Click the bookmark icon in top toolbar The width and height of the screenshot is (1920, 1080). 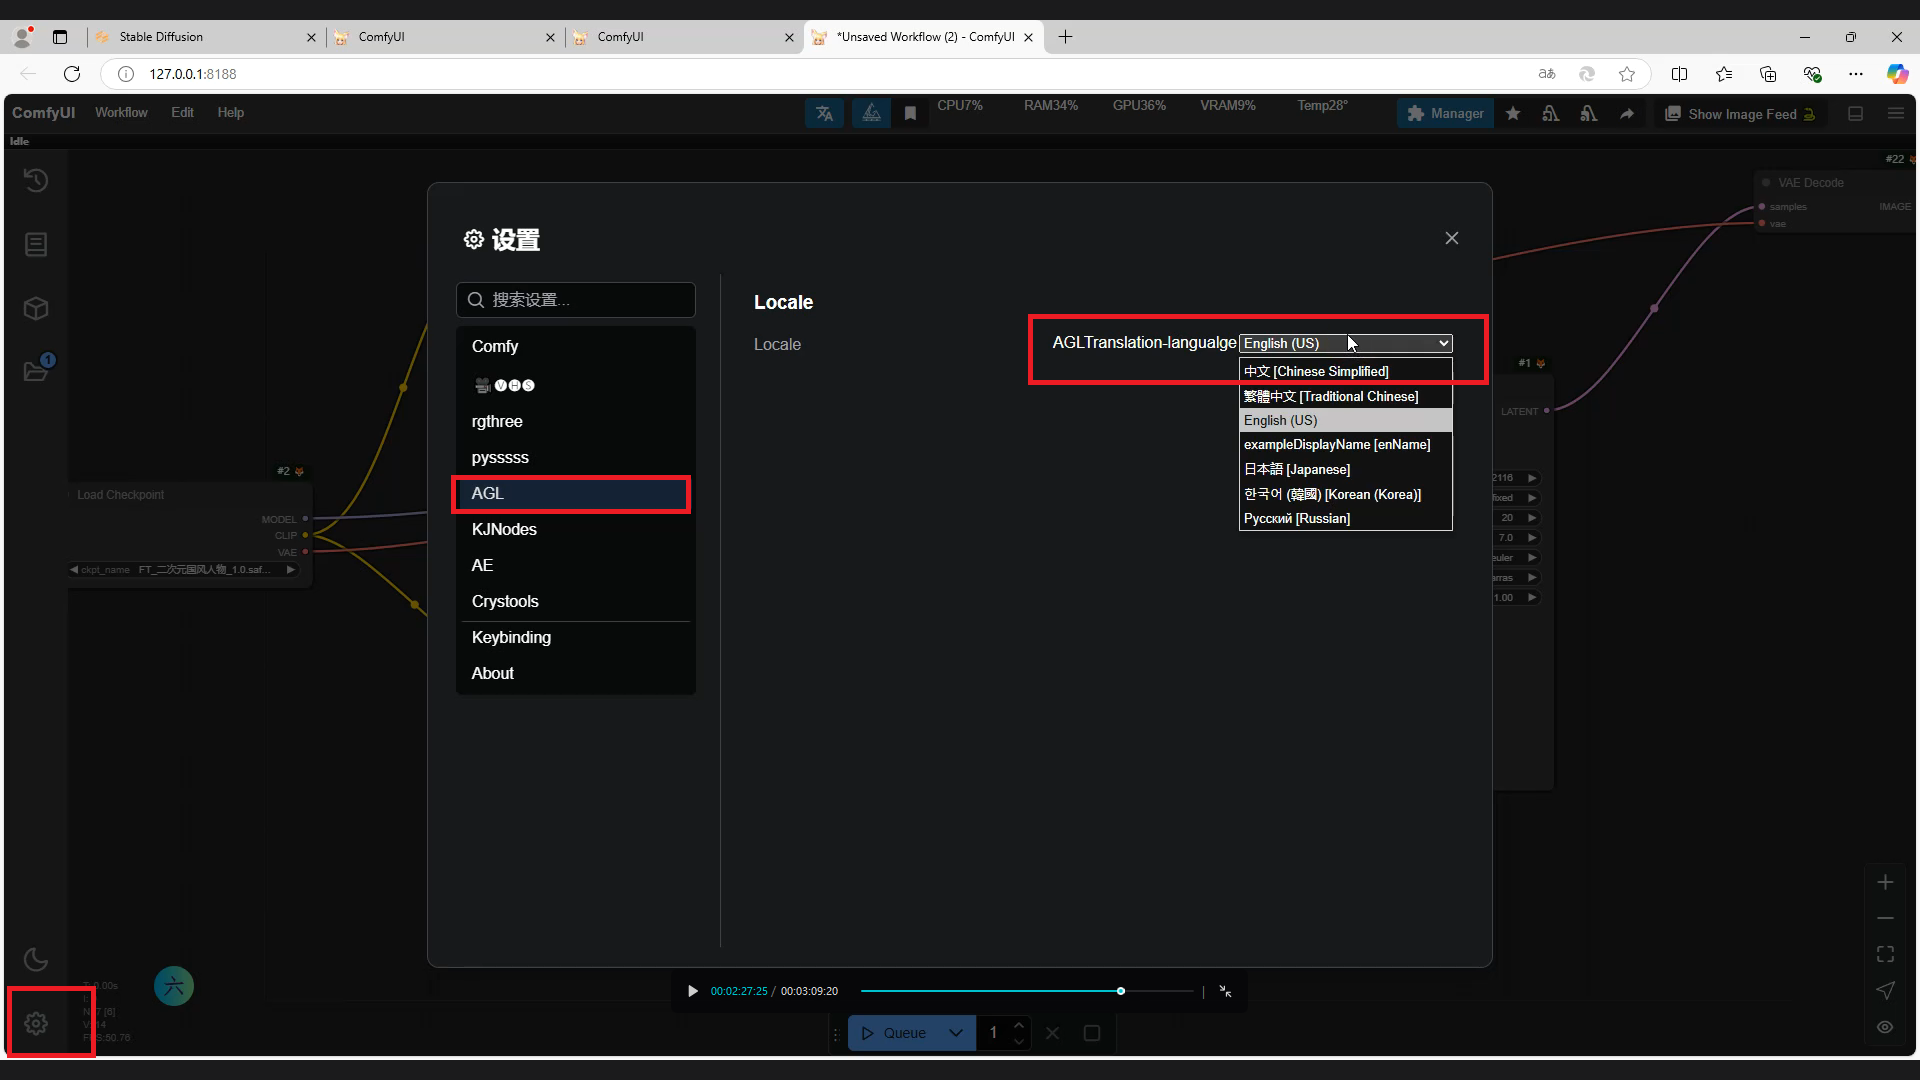[x=910, y=114]
